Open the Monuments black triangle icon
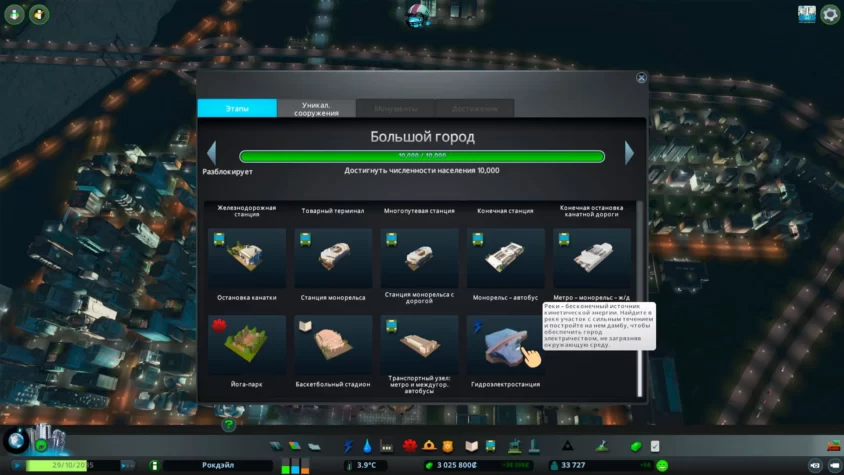844x475 pixels. tap(567, 445)
